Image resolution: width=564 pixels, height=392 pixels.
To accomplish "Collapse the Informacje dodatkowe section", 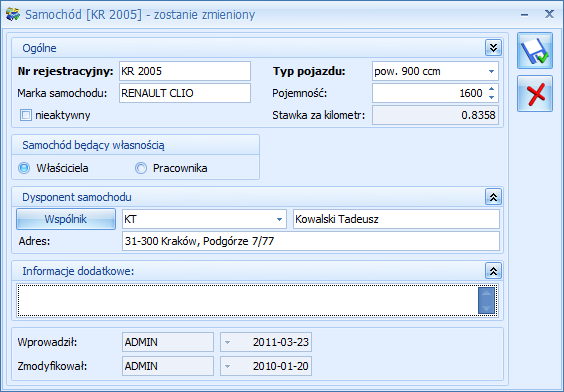I will 494,271.
